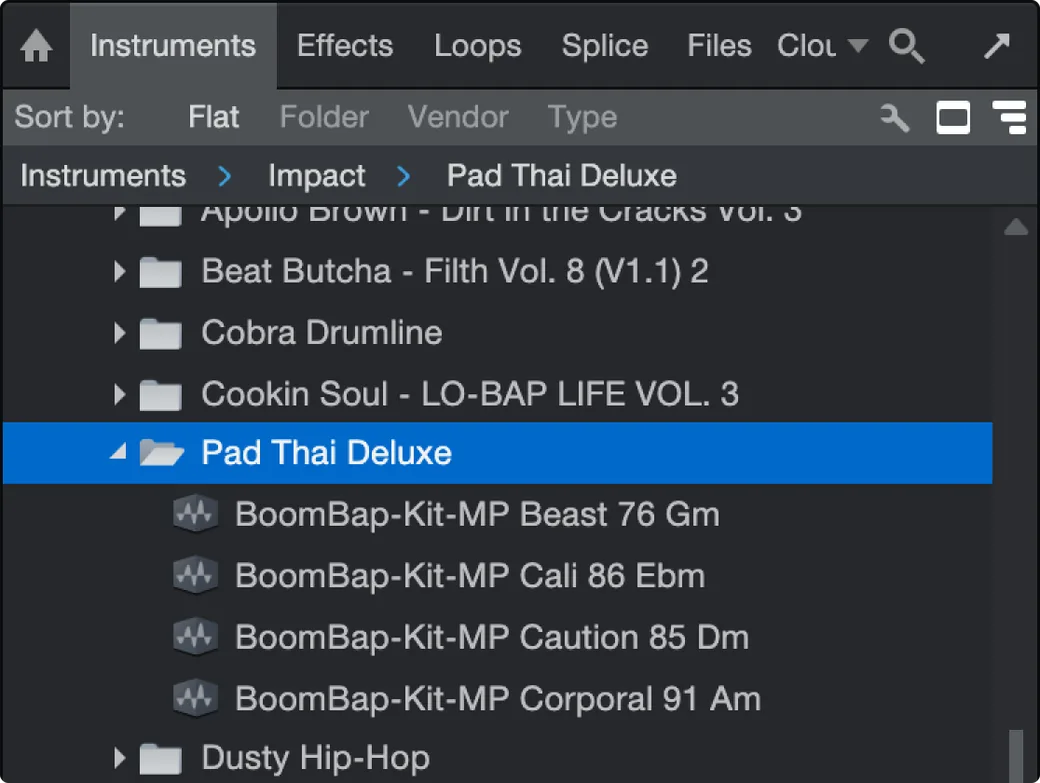
Task: Click the Caution 85 Dm preset waveform icon
Action: pos(195,636)
